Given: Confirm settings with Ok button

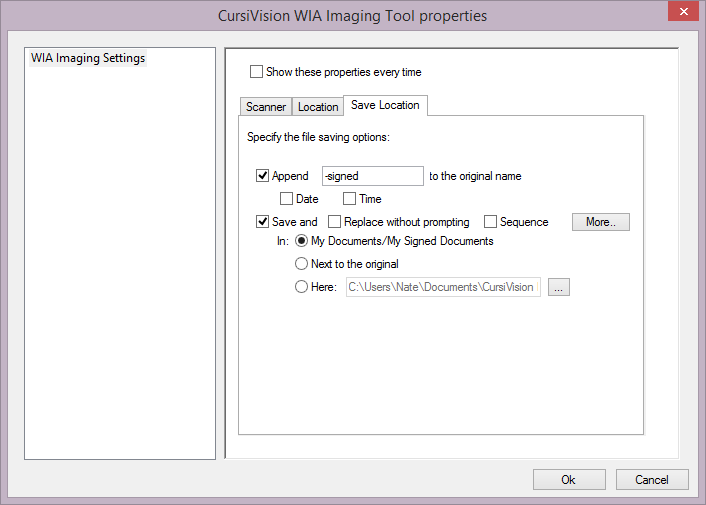Looking at the screenshot, I should click(568, 480).
